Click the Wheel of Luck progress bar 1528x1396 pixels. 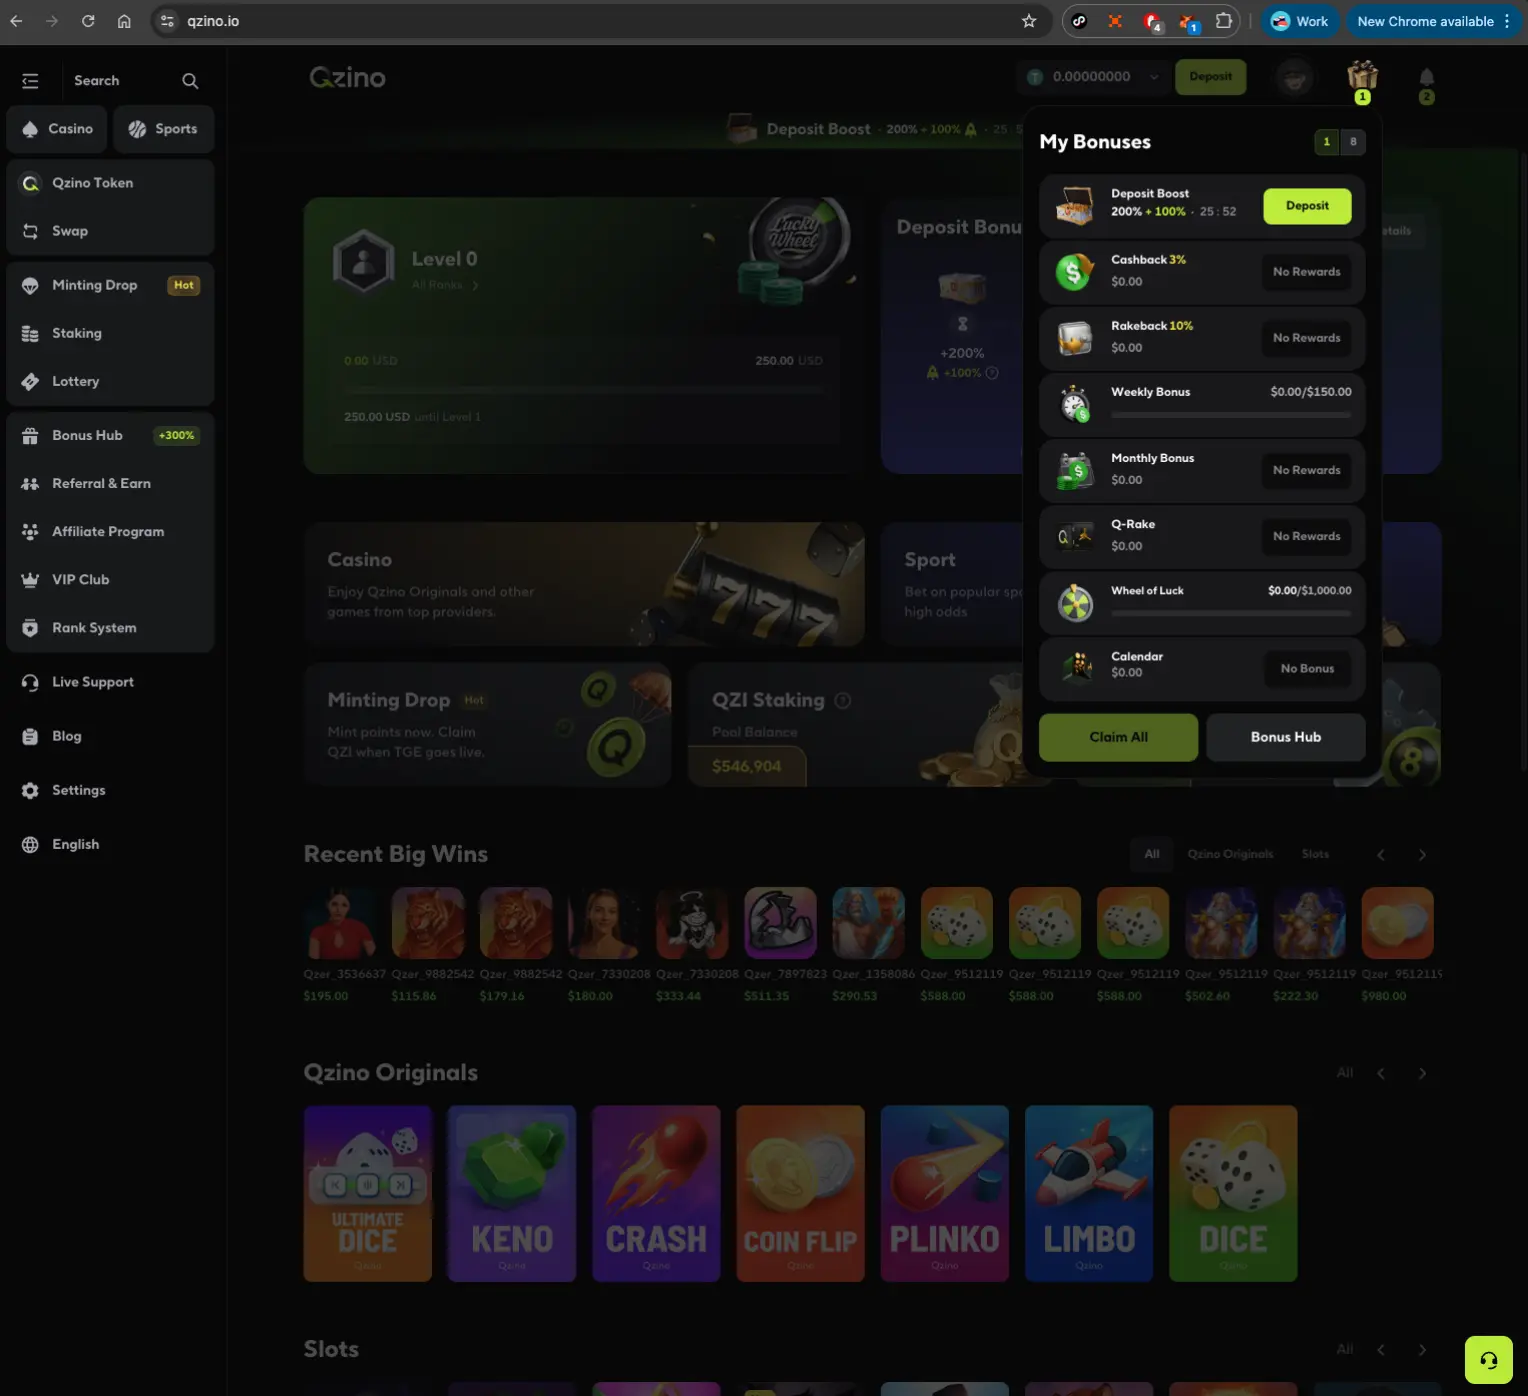click(1231, 613)
